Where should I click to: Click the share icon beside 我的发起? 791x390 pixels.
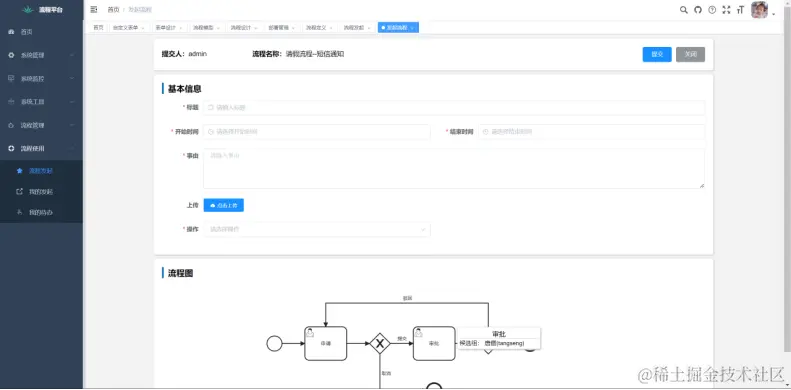pyautogui.click(x=20, y=192)
